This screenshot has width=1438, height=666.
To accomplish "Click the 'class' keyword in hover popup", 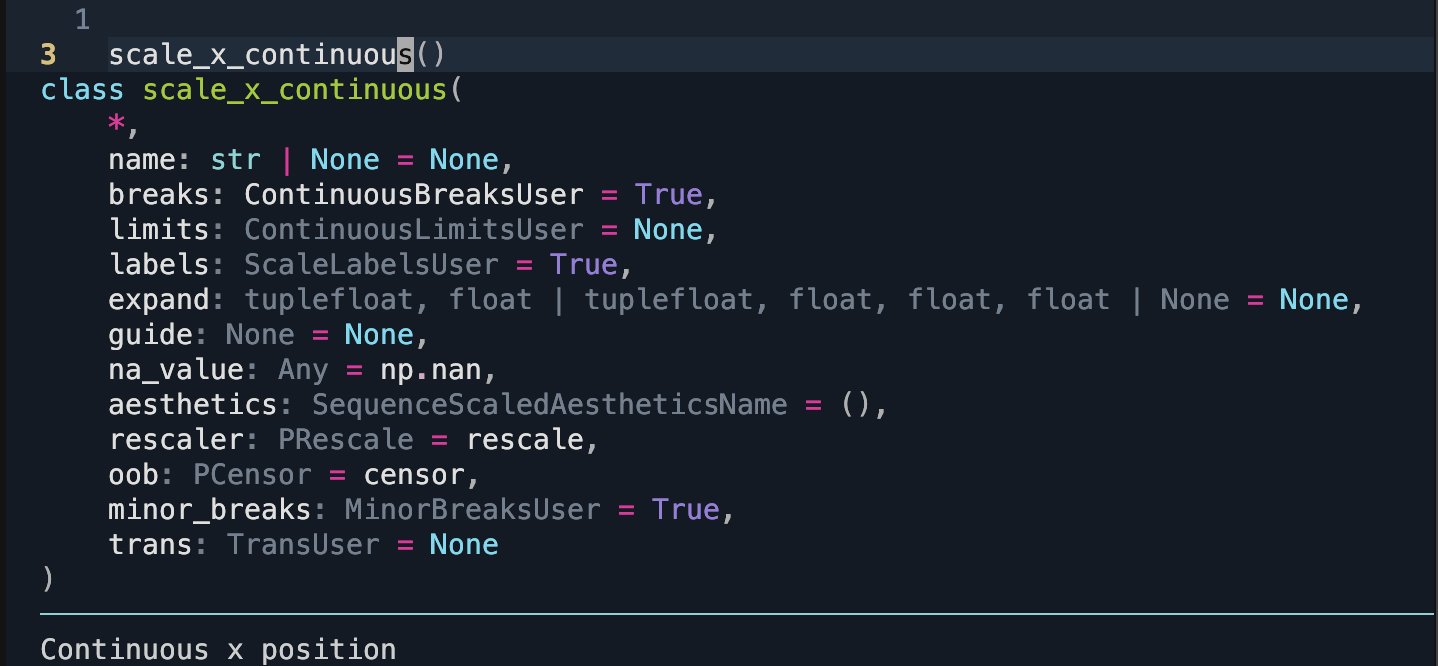I will [82, 90].
